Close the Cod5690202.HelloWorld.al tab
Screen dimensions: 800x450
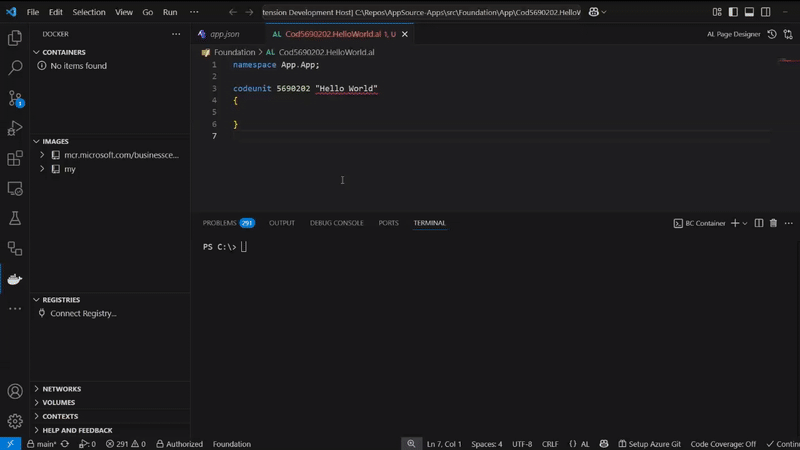click(x=405, y=34)
